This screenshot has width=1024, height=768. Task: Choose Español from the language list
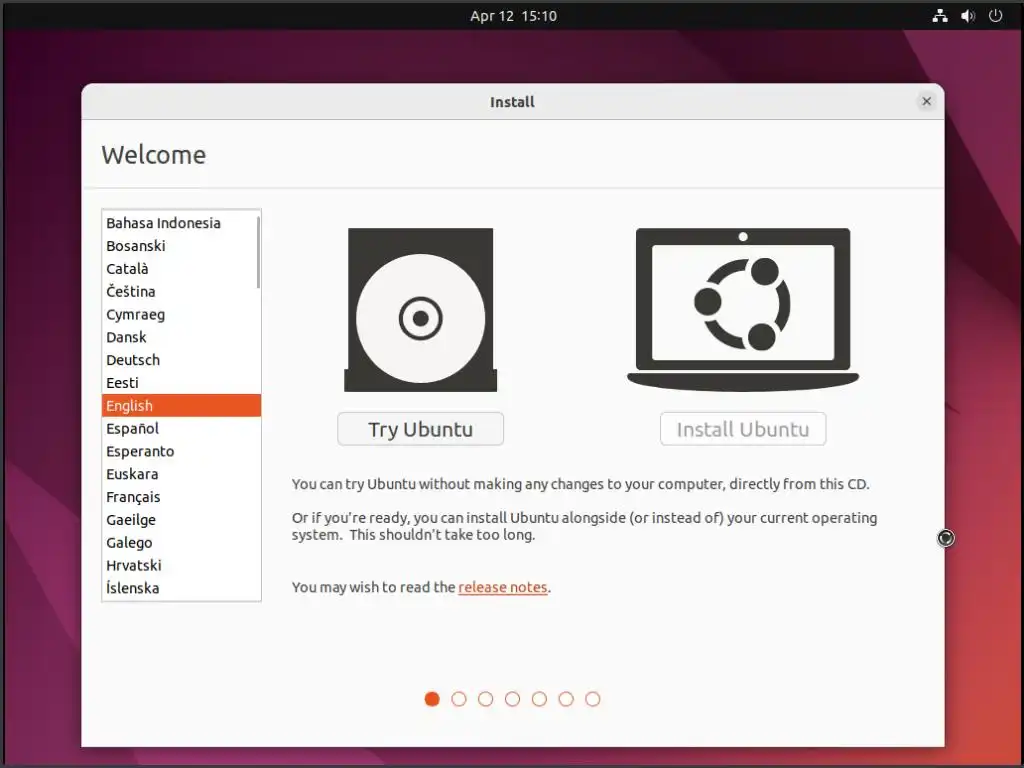click(181, 428)
